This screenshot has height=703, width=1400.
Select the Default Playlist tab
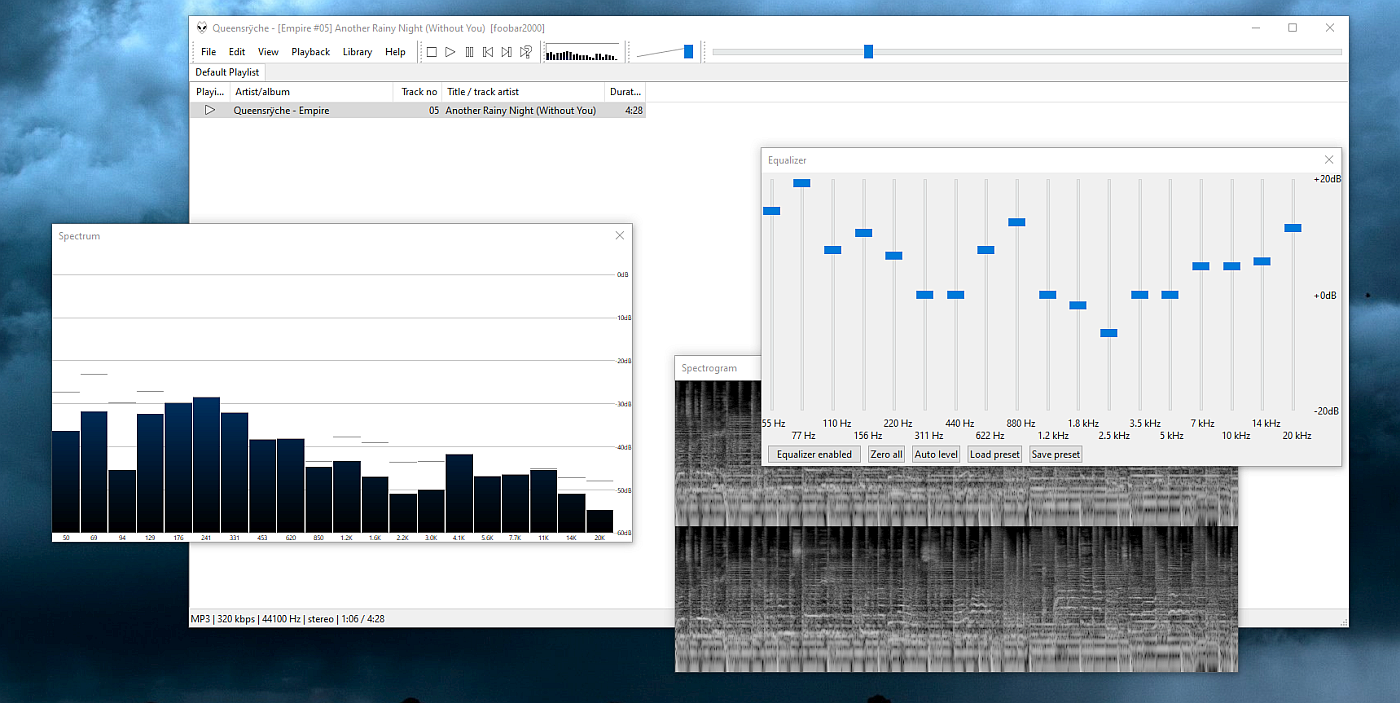point(227,72)
